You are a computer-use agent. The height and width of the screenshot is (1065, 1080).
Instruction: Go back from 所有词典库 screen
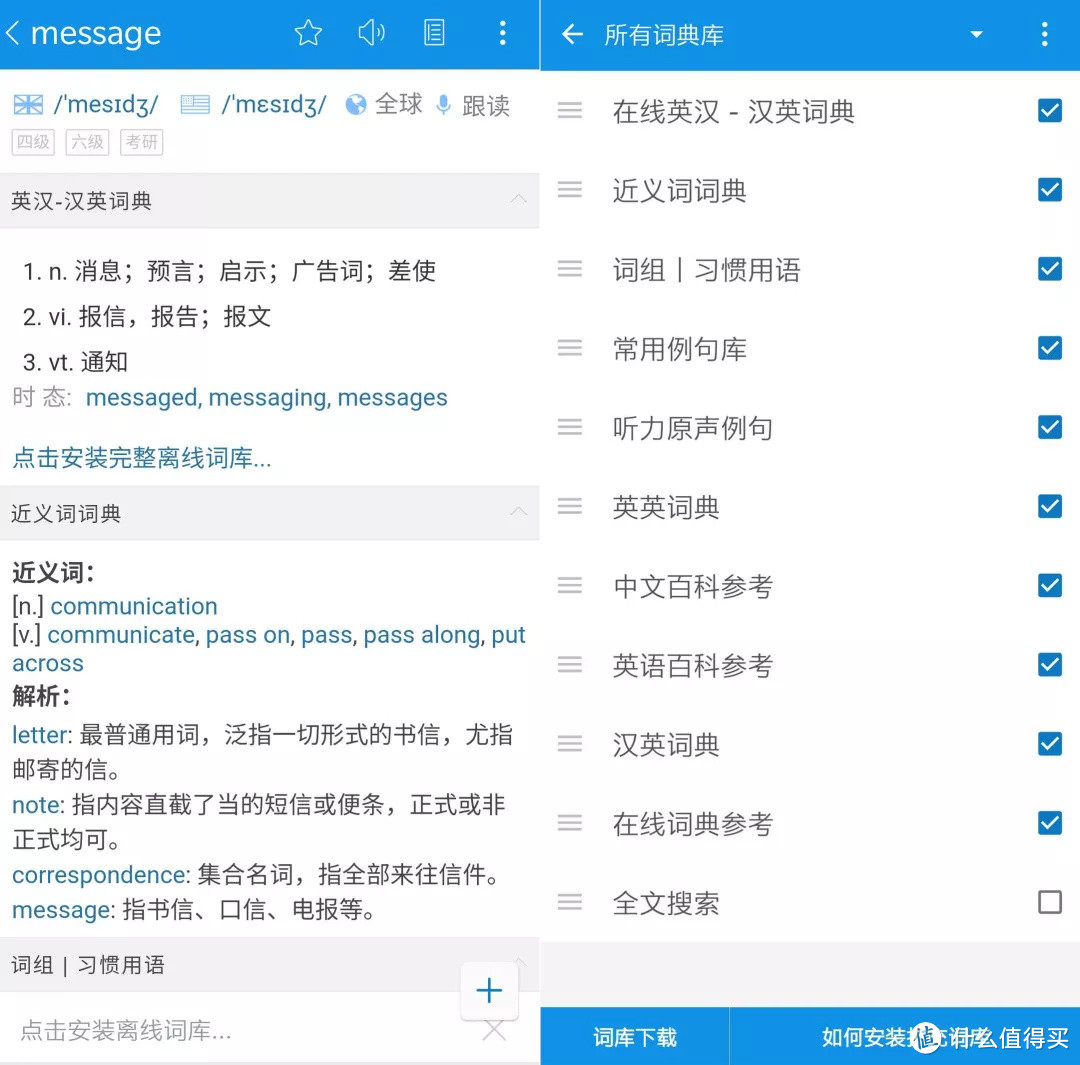click(x=572, y=34)
